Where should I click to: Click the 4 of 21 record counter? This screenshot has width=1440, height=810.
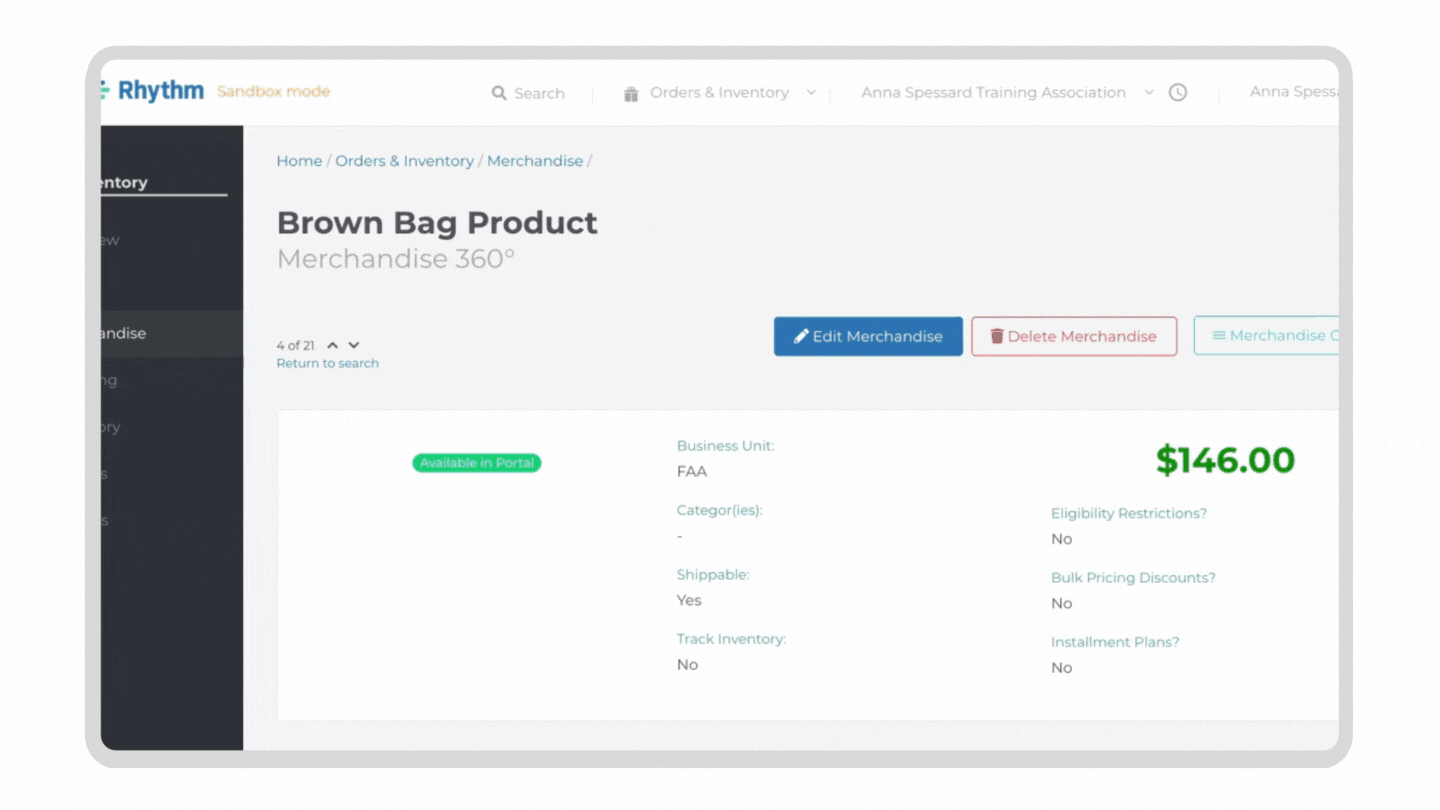coord(296,345)
